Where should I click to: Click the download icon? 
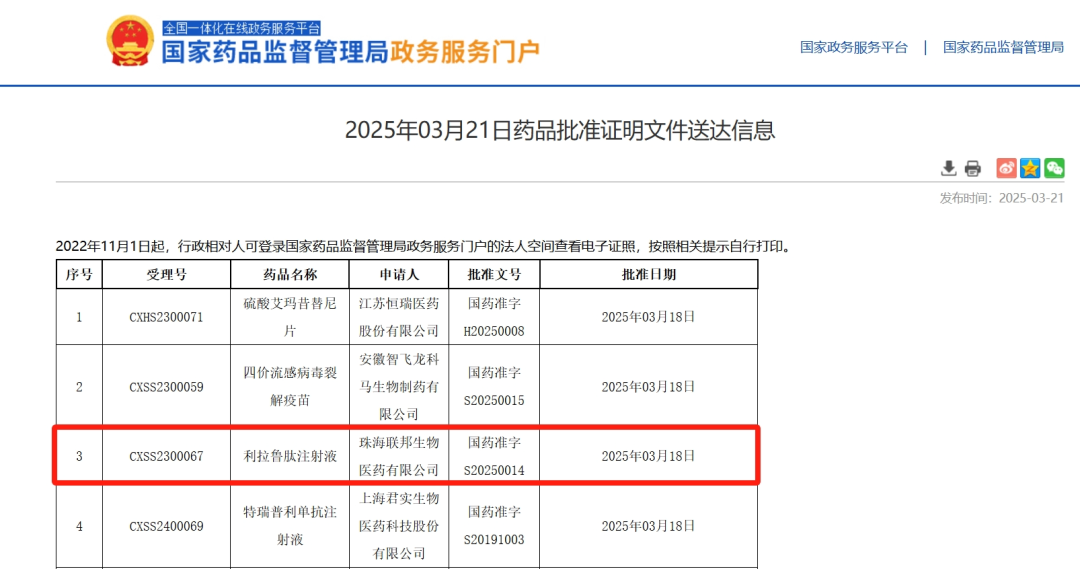click(x=948, y=168)
